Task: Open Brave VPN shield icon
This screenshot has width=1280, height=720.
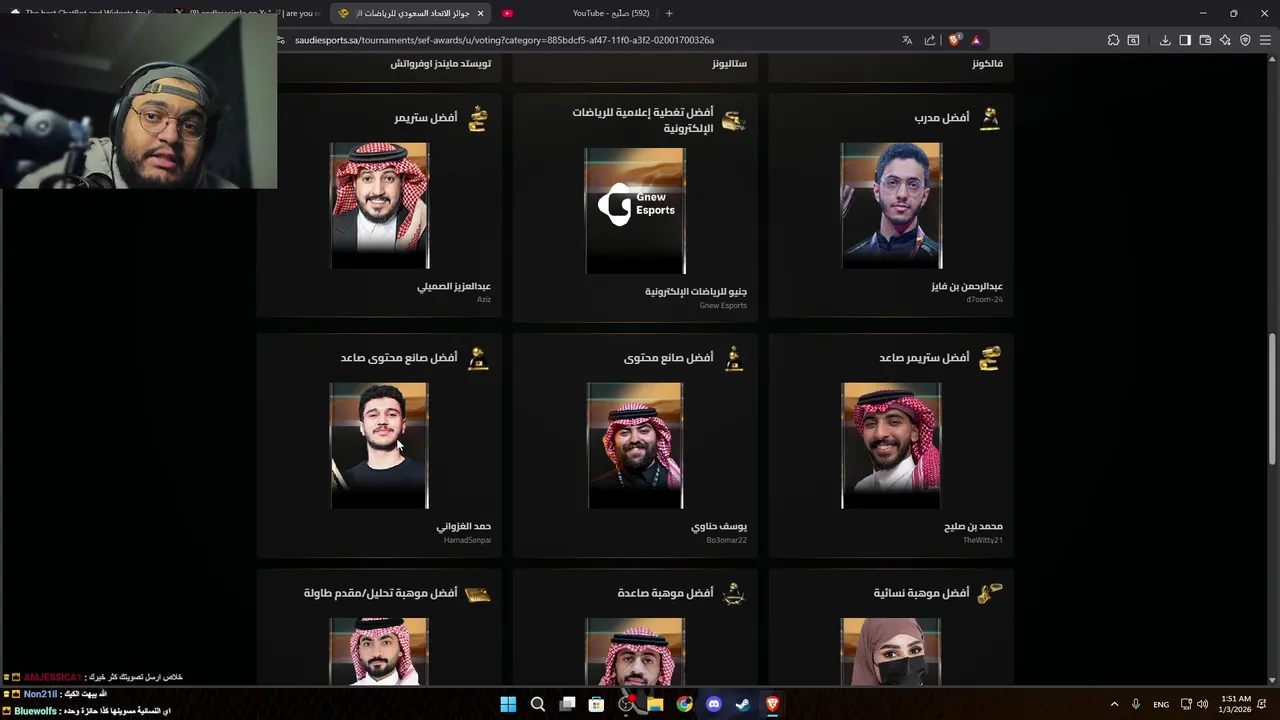Action: click(1245, 40)
